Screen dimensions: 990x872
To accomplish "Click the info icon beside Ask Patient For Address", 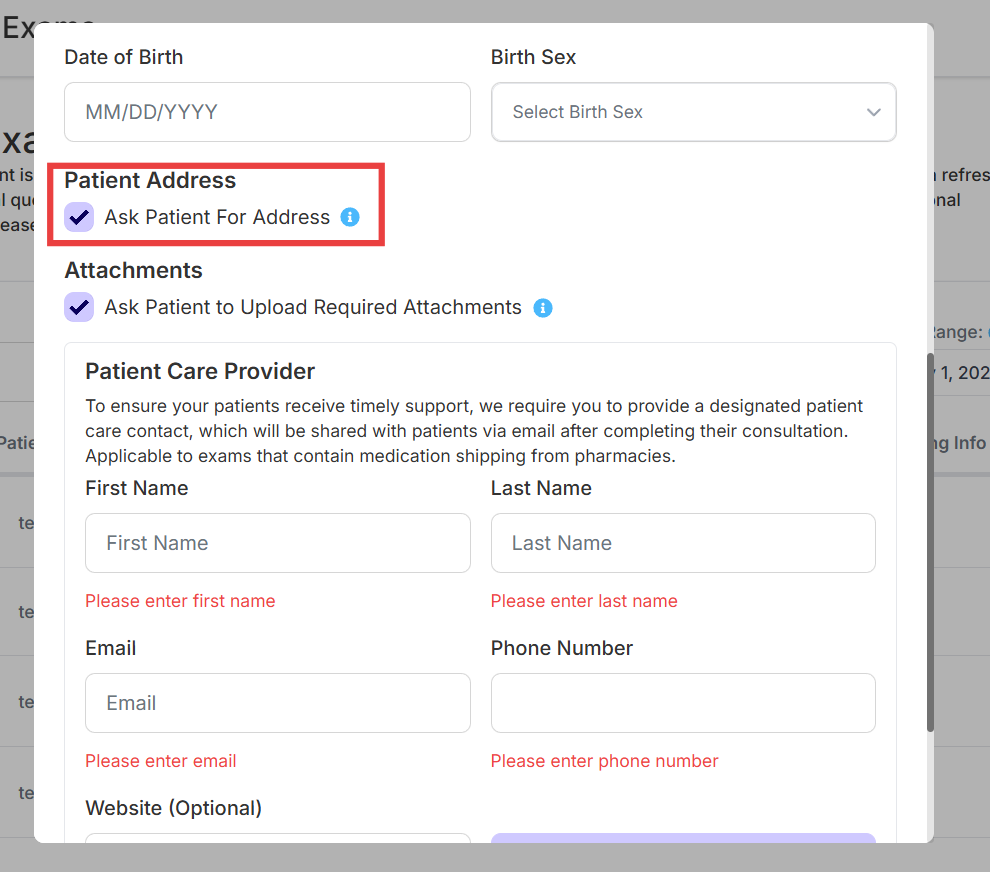I will coord(350,217).
